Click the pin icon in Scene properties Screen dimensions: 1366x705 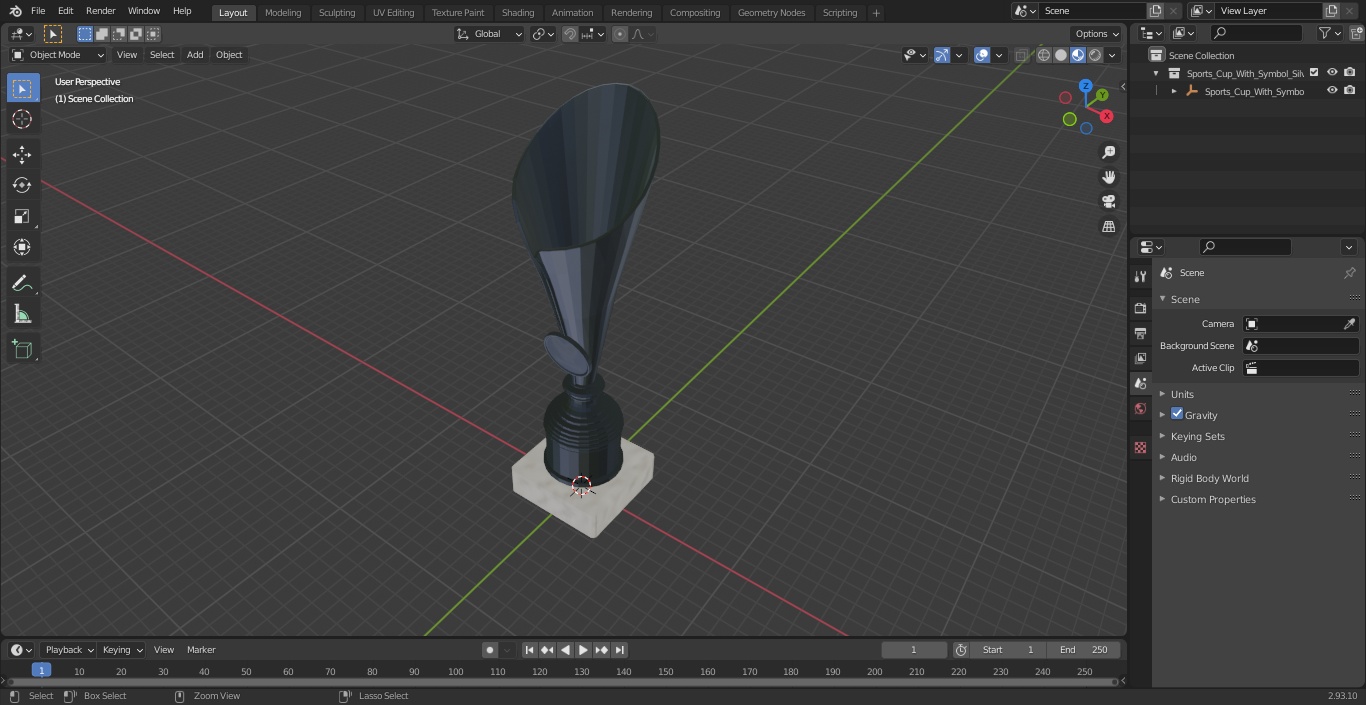[x=1349, y=273]
